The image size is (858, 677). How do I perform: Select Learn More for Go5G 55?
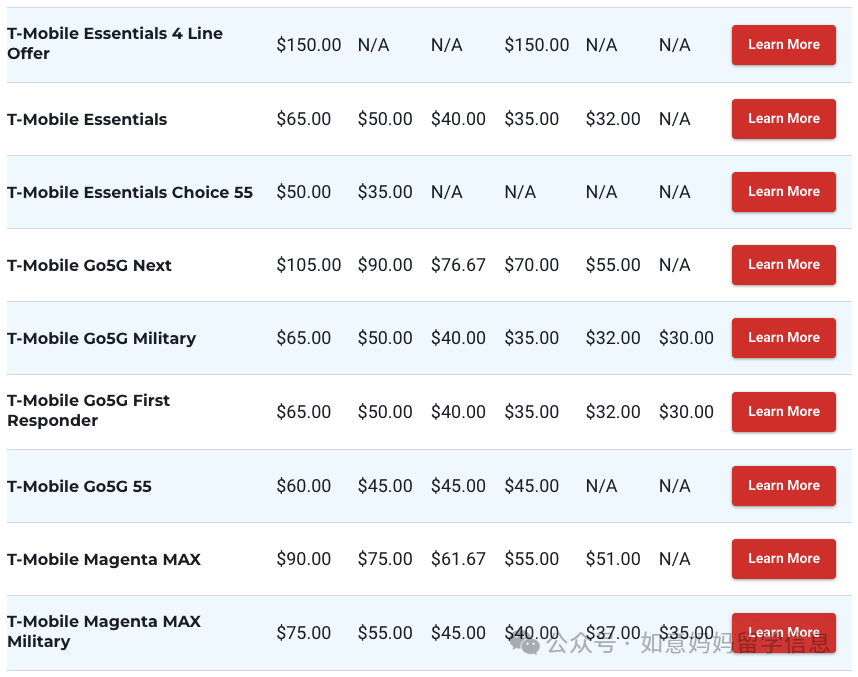[784, 486]
